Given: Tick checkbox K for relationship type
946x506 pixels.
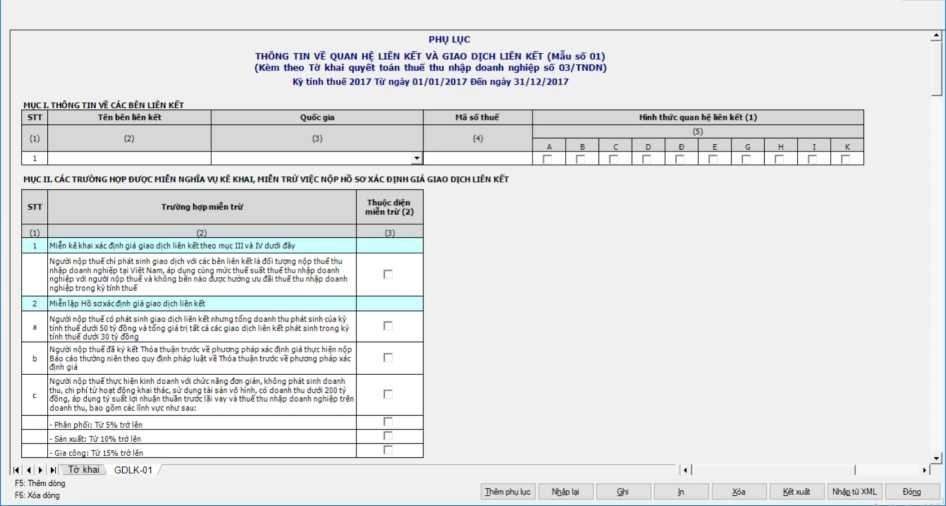Looking at the screenshot, I should tap(845, 158).
